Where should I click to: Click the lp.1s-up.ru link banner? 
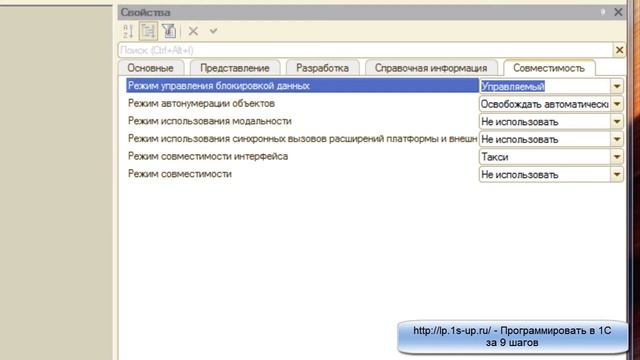[x=512, y=337]
